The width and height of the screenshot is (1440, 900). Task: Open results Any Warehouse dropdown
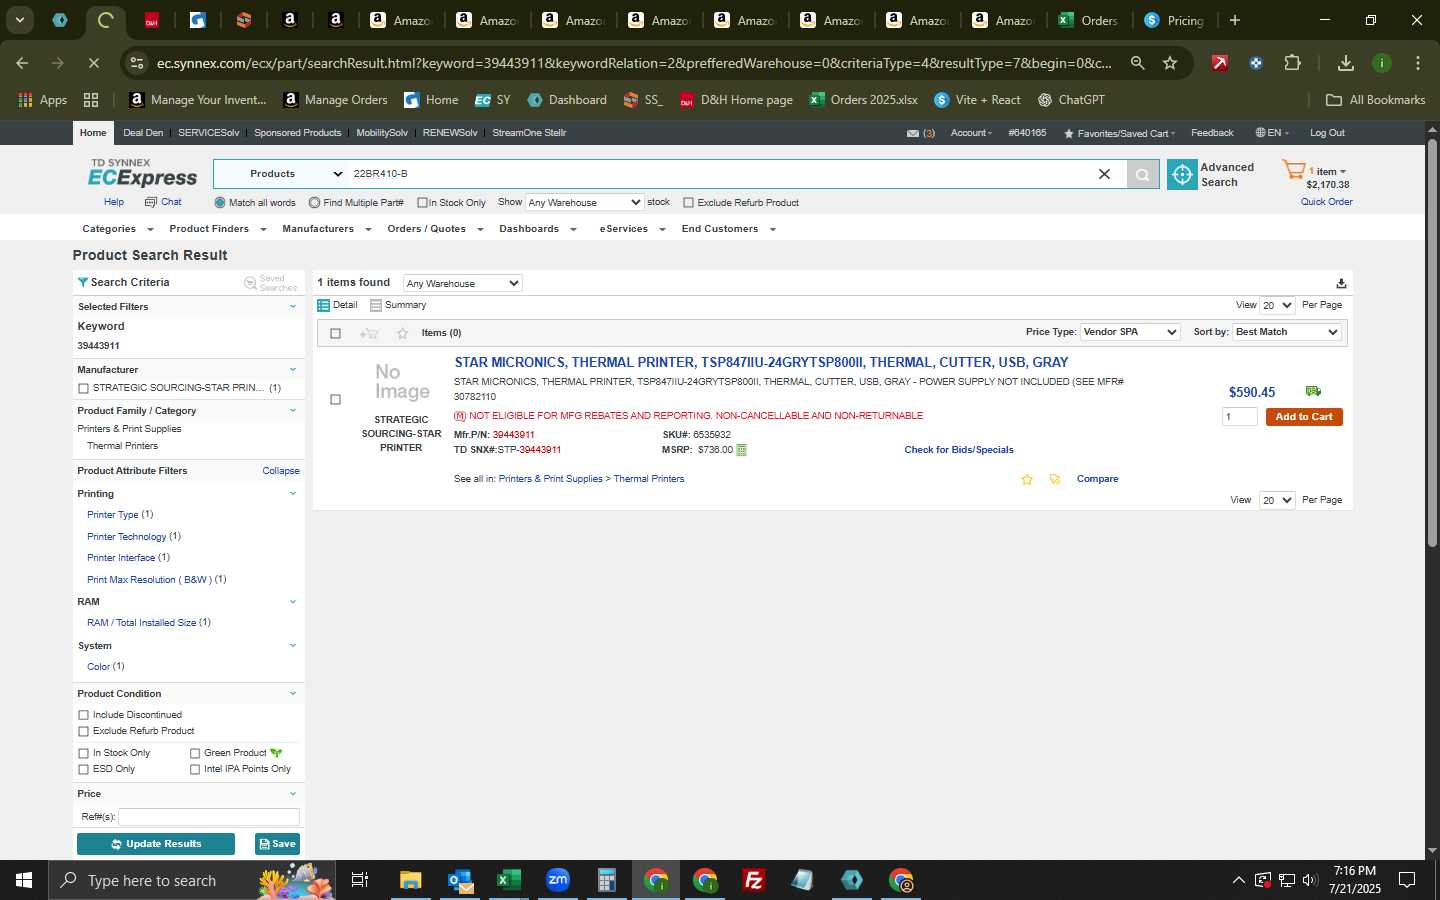pos(462,283)
